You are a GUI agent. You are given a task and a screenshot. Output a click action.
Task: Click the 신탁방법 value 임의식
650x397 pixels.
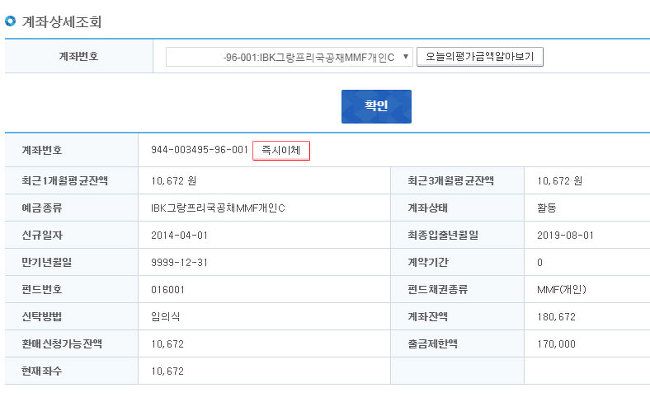[x=165, y=317]
